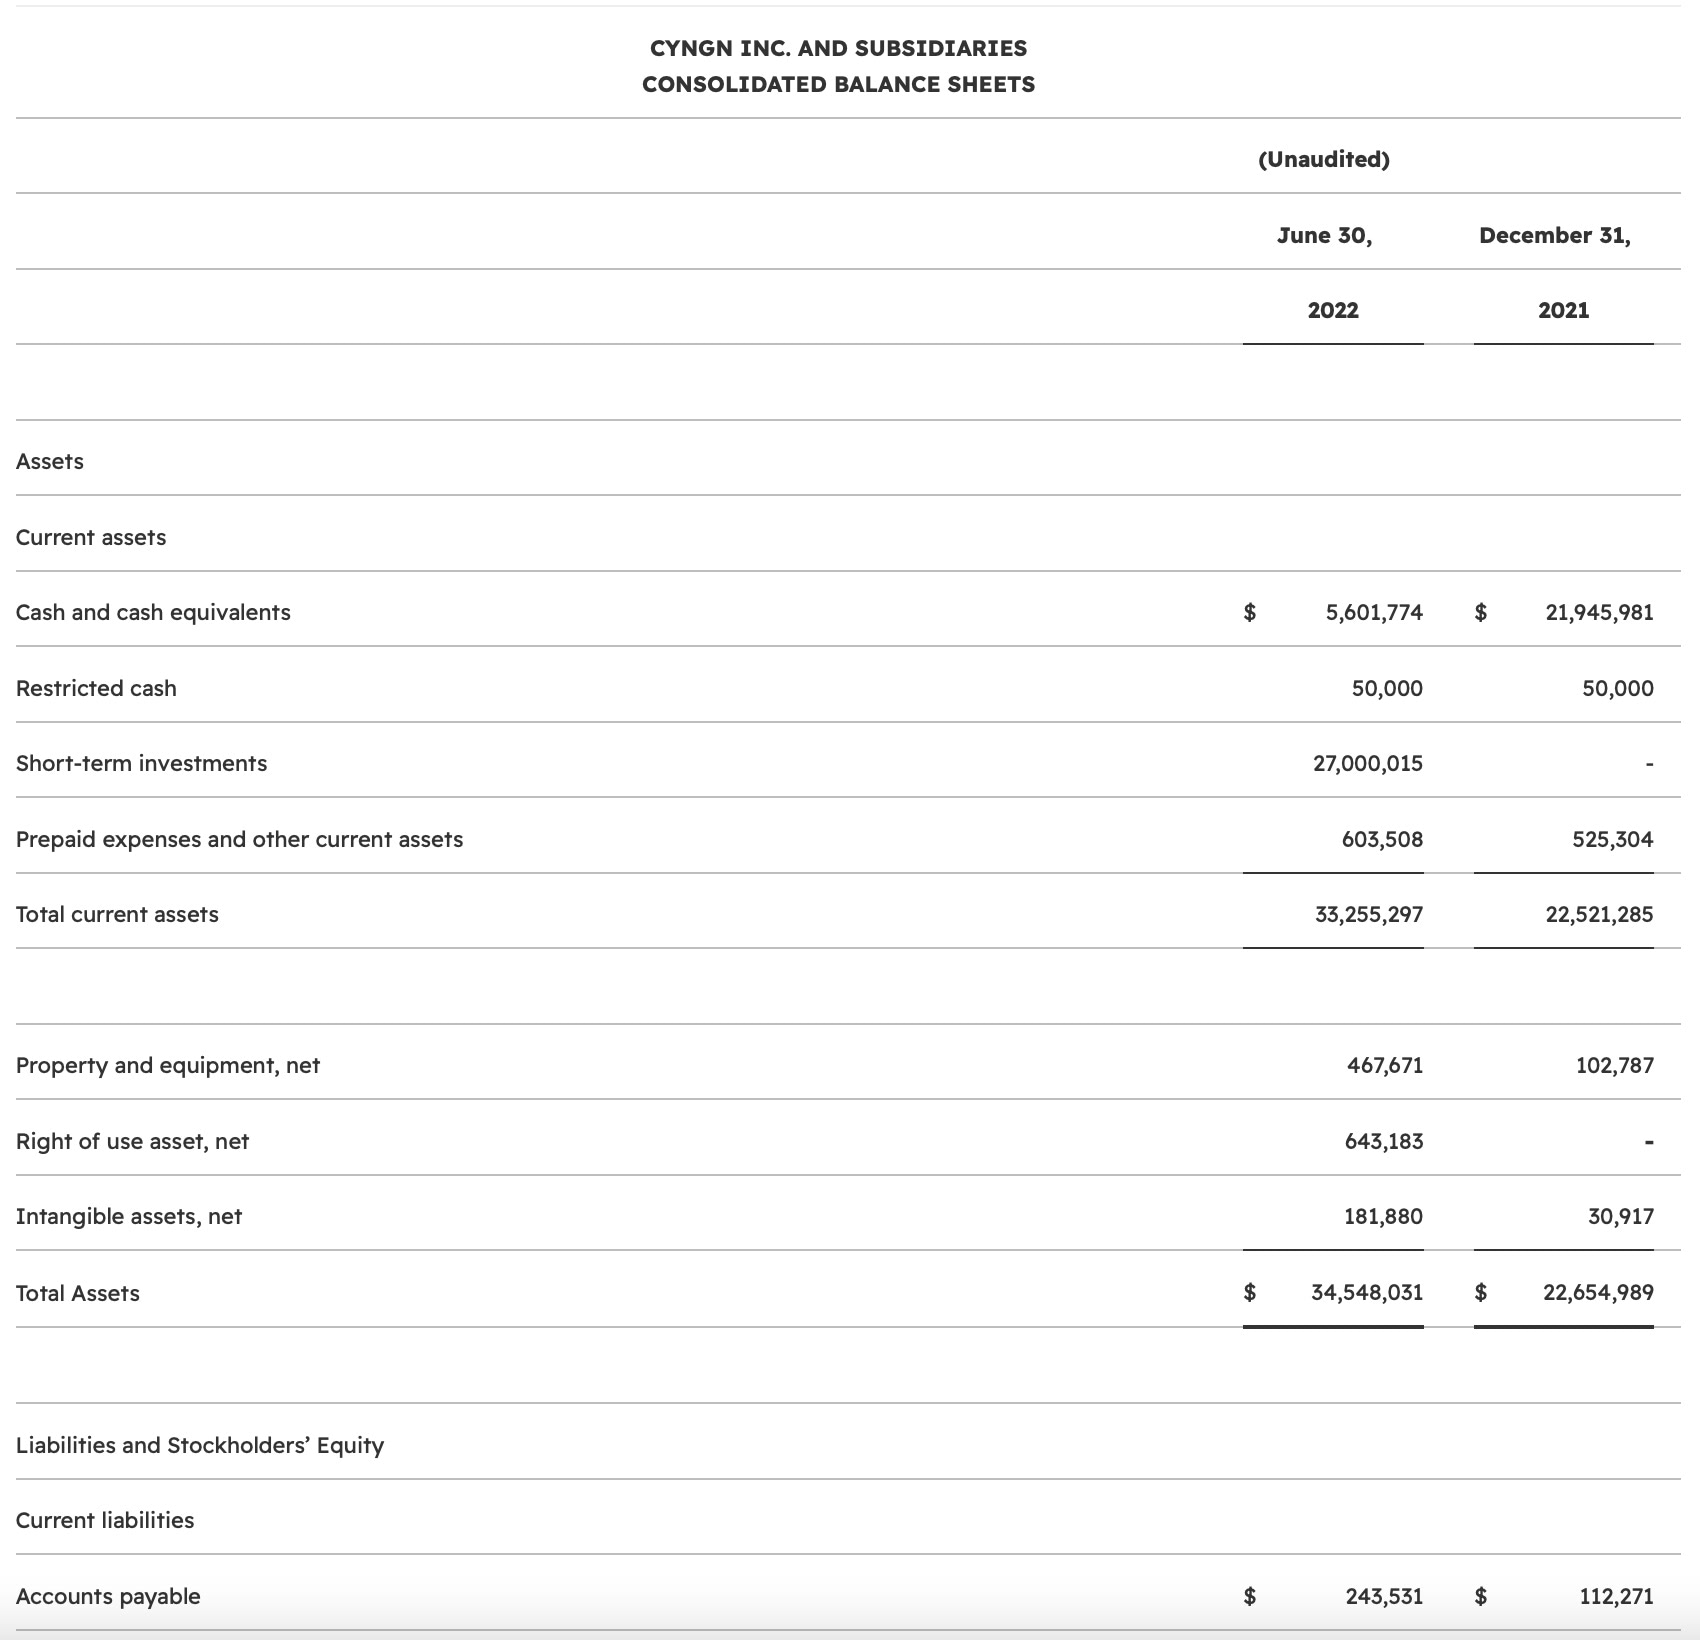
Task: Click the December 2021 Restricted cash value 50,000
Action: point(1618,688)
